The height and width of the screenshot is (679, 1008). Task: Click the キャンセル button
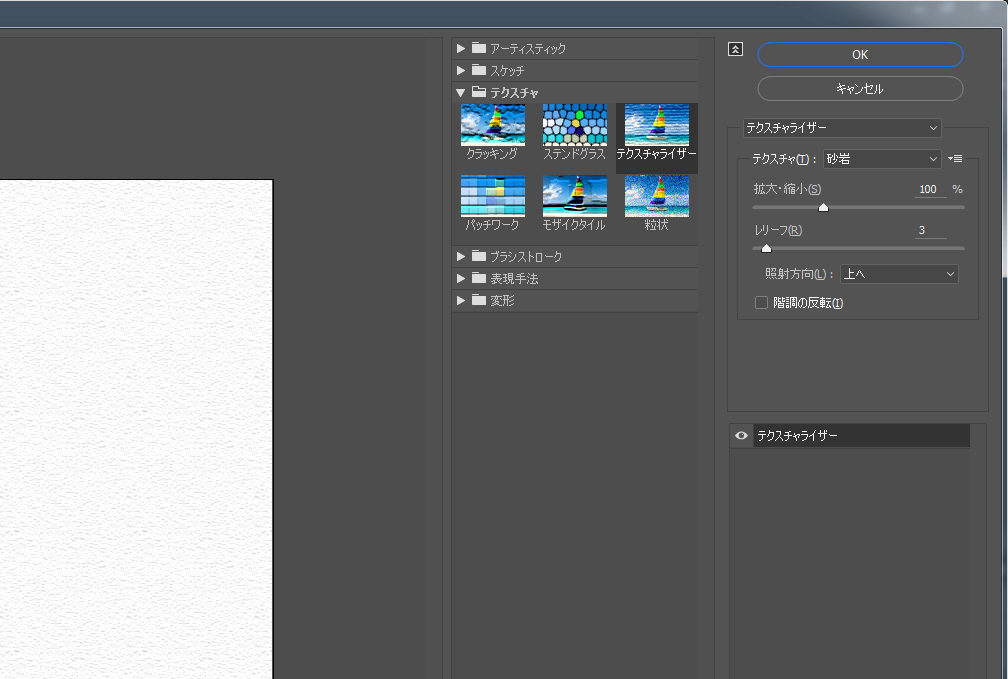coord(860,89)
